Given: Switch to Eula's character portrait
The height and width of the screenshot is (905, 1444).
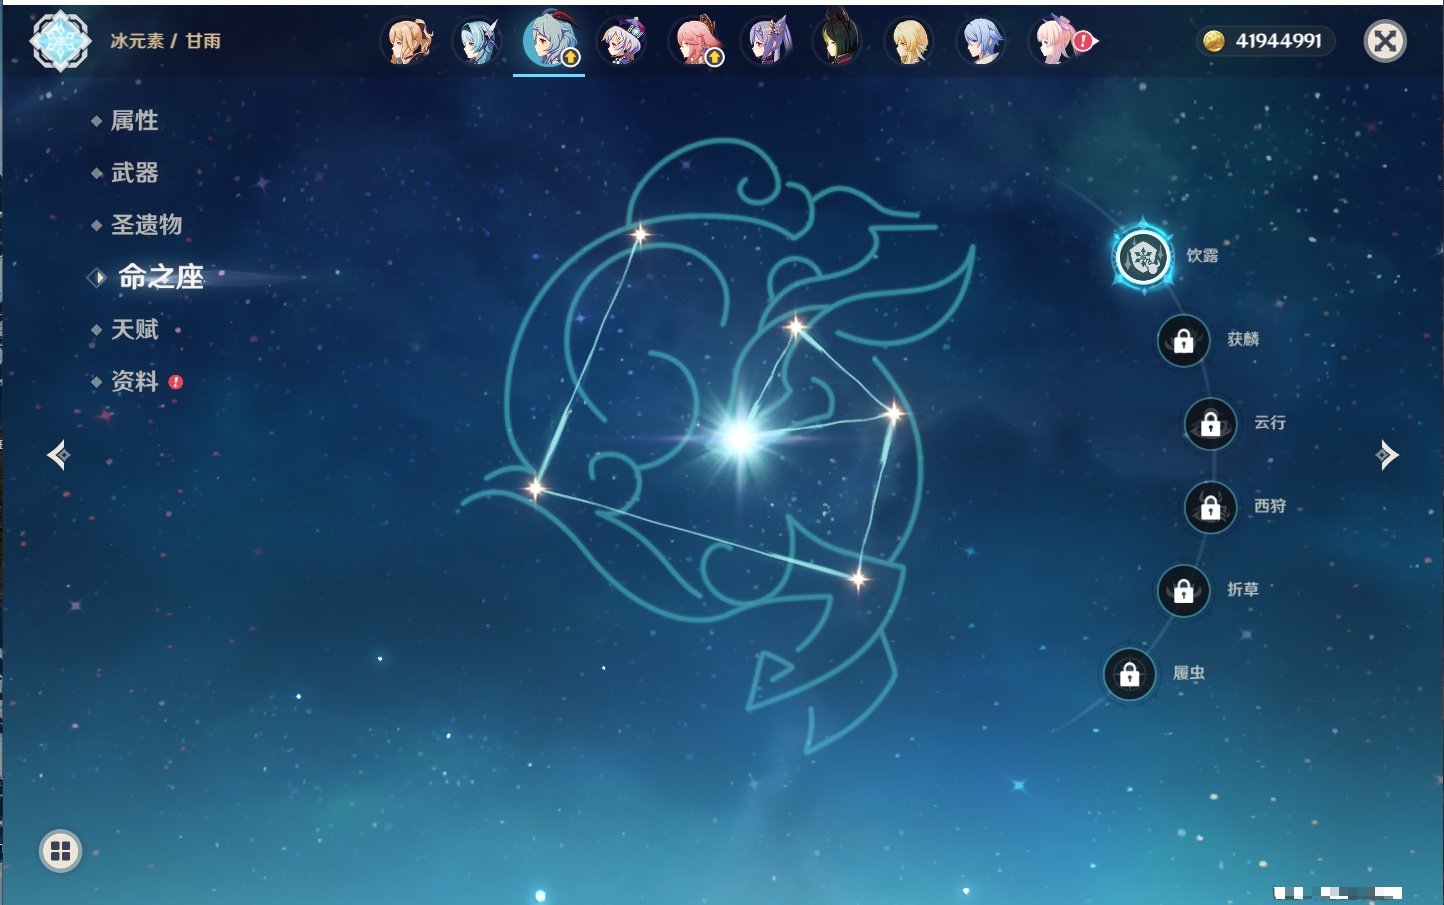Looking at the screenshot, I should coord(478,42).
